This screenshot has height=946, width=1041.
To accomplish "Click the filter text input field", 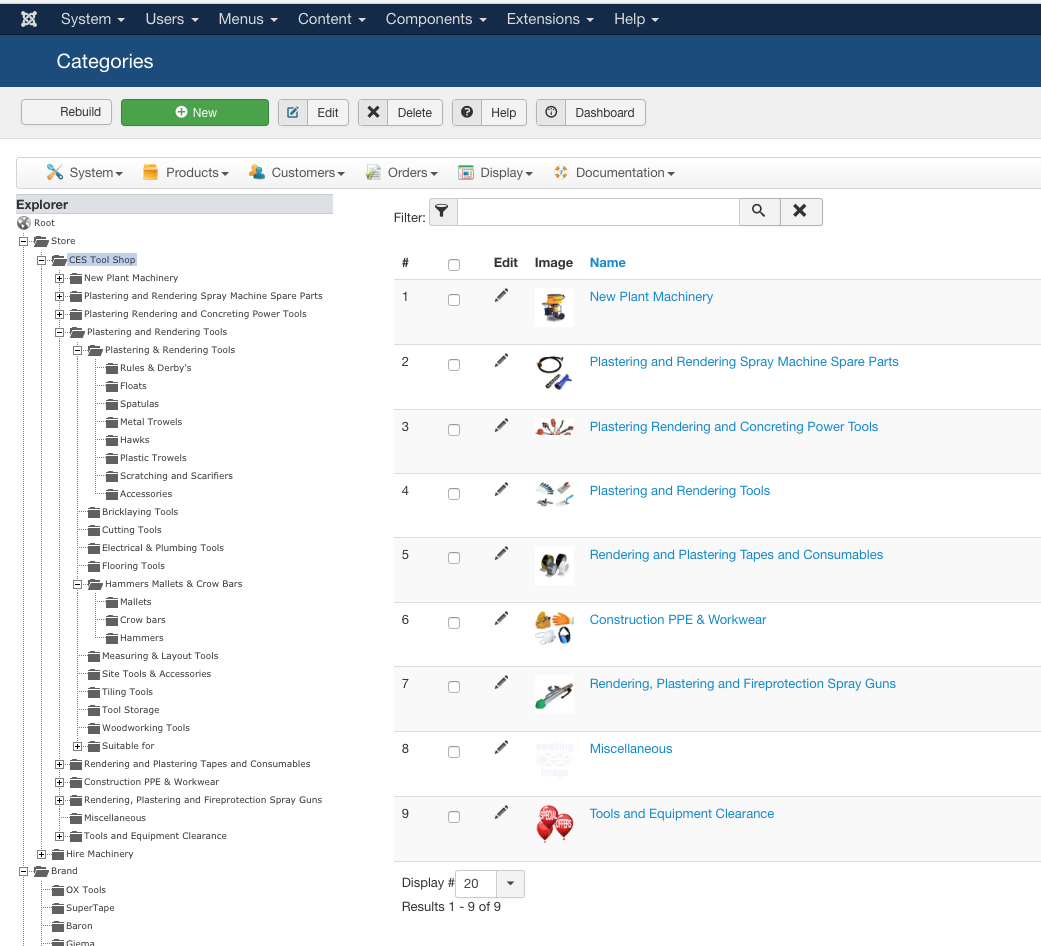I will pos(598,211).
